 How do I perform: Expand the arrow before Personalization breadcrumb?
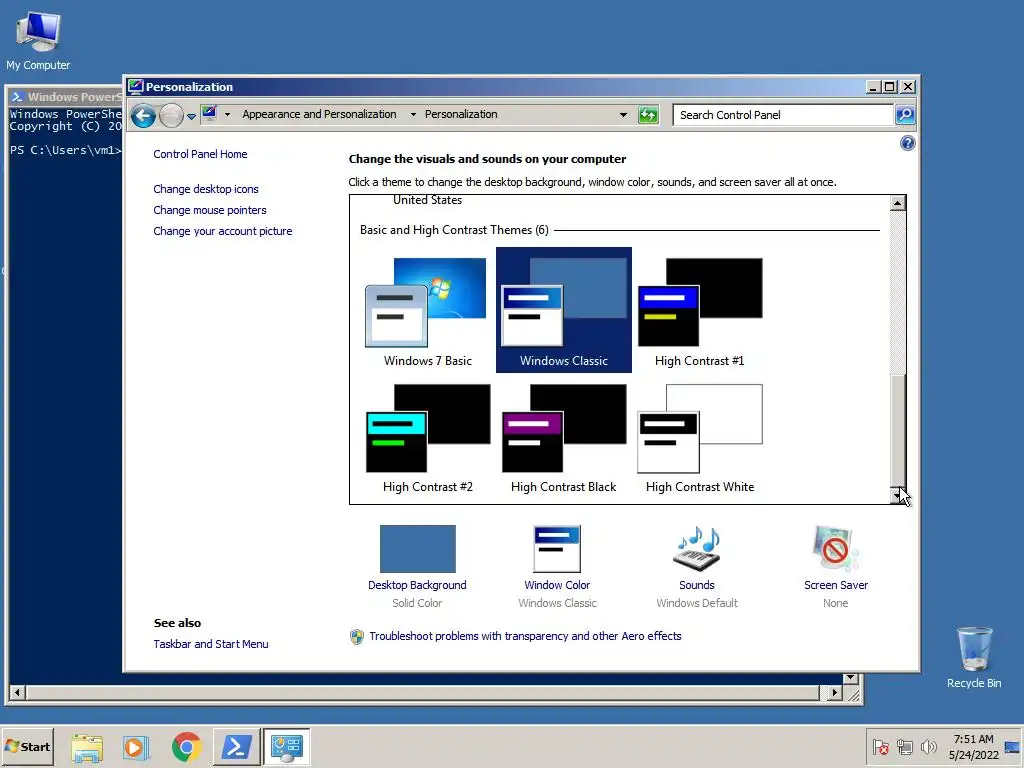(413, 114)
